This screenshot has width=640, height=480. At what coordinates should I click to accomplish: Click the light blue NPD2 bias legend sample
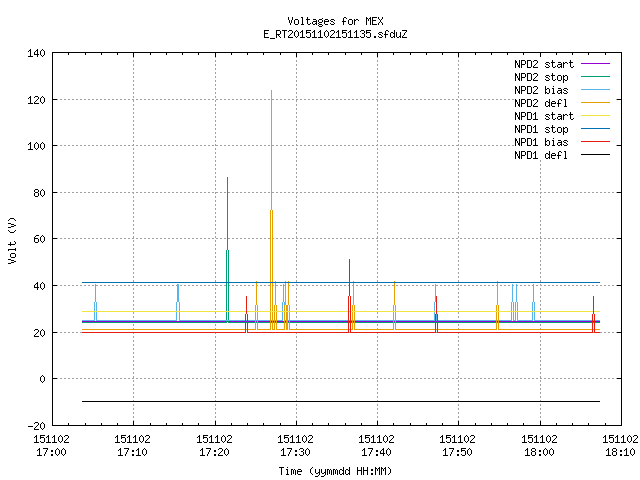pos(595,90)
